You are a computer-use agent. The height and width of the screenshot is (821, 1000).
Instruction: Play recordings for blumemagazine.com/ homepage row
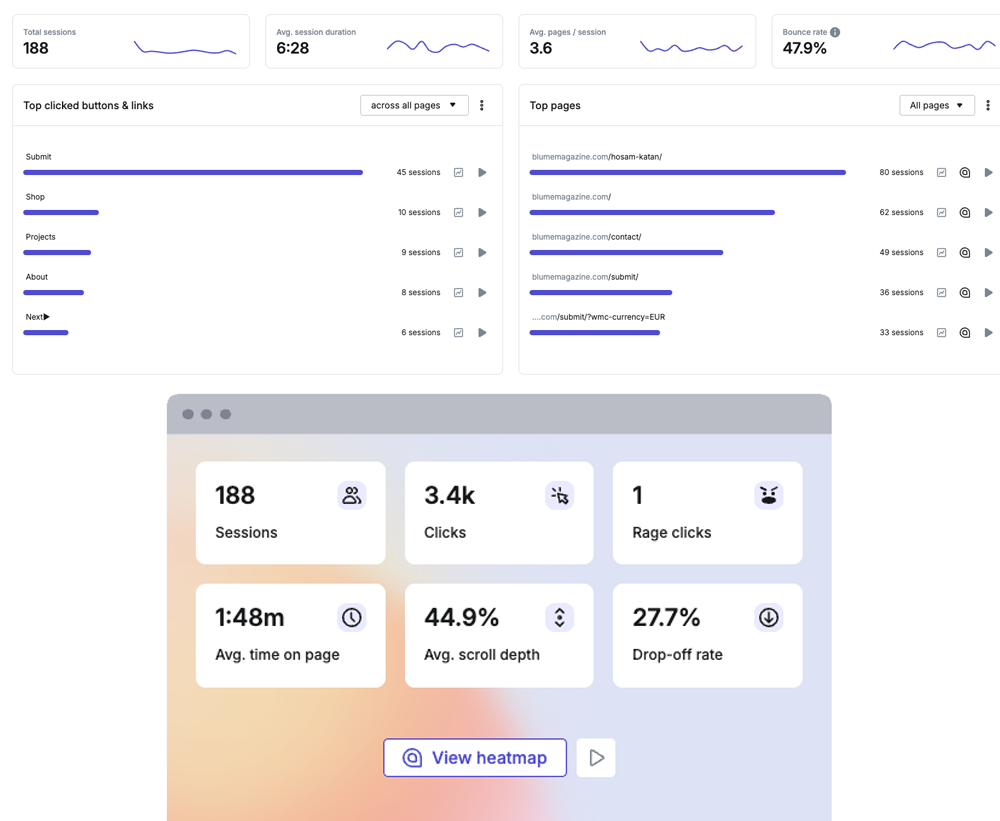pyautogui.click(x=988, y=212)
